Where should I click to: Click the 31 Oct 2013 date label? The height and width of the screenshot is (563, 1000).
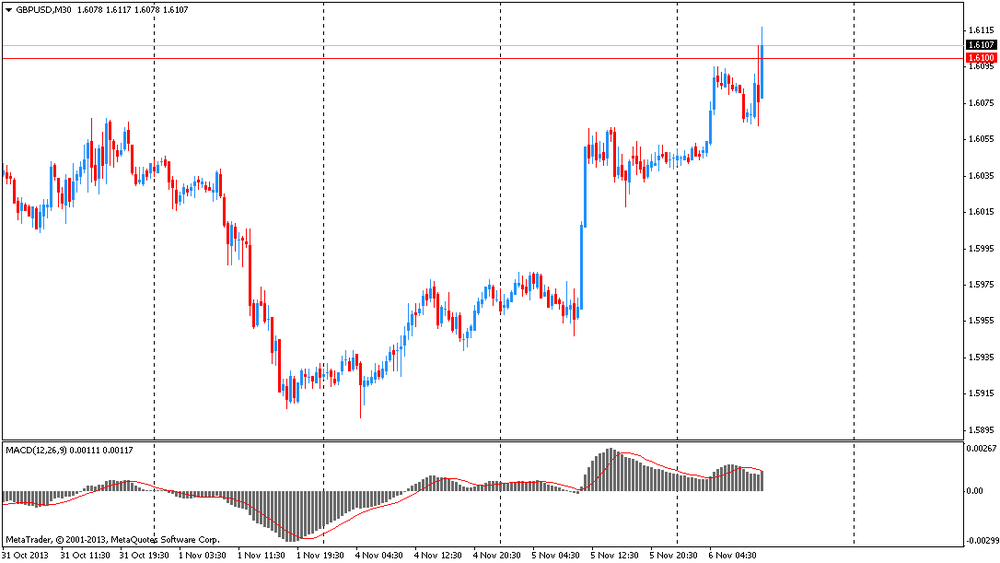pyautogui.click(x=26, y=553)
